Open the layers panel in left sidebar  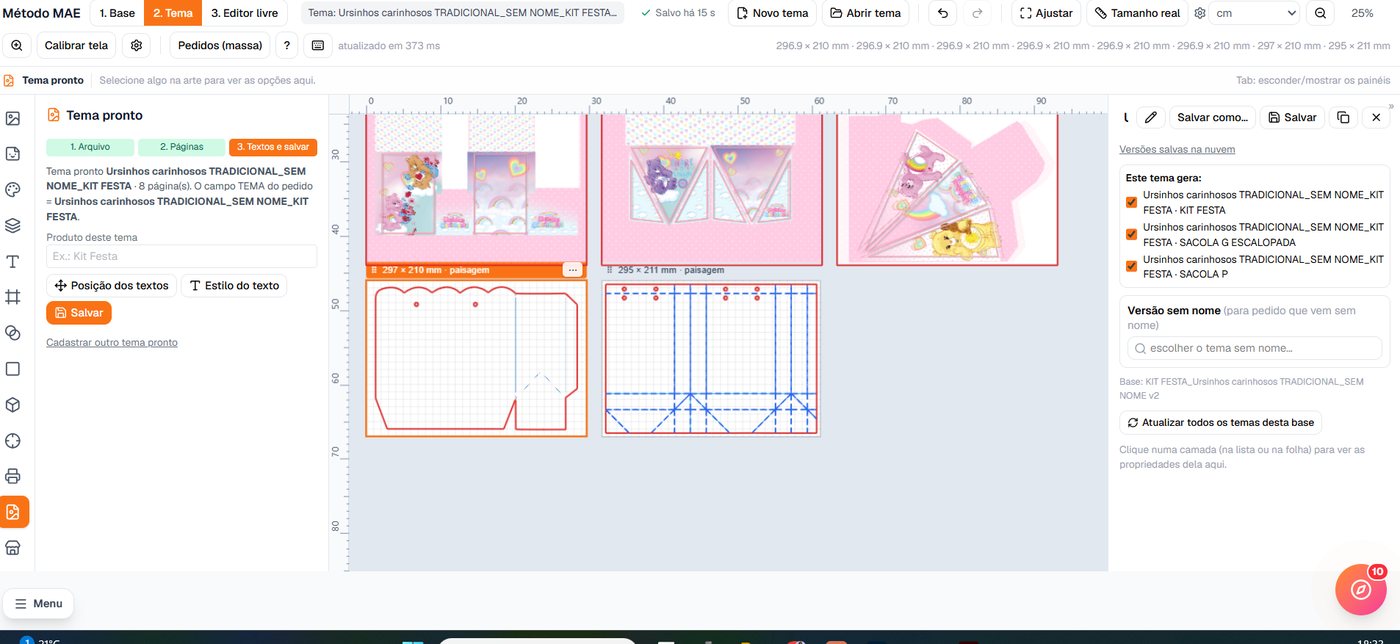tap(13, 225)
